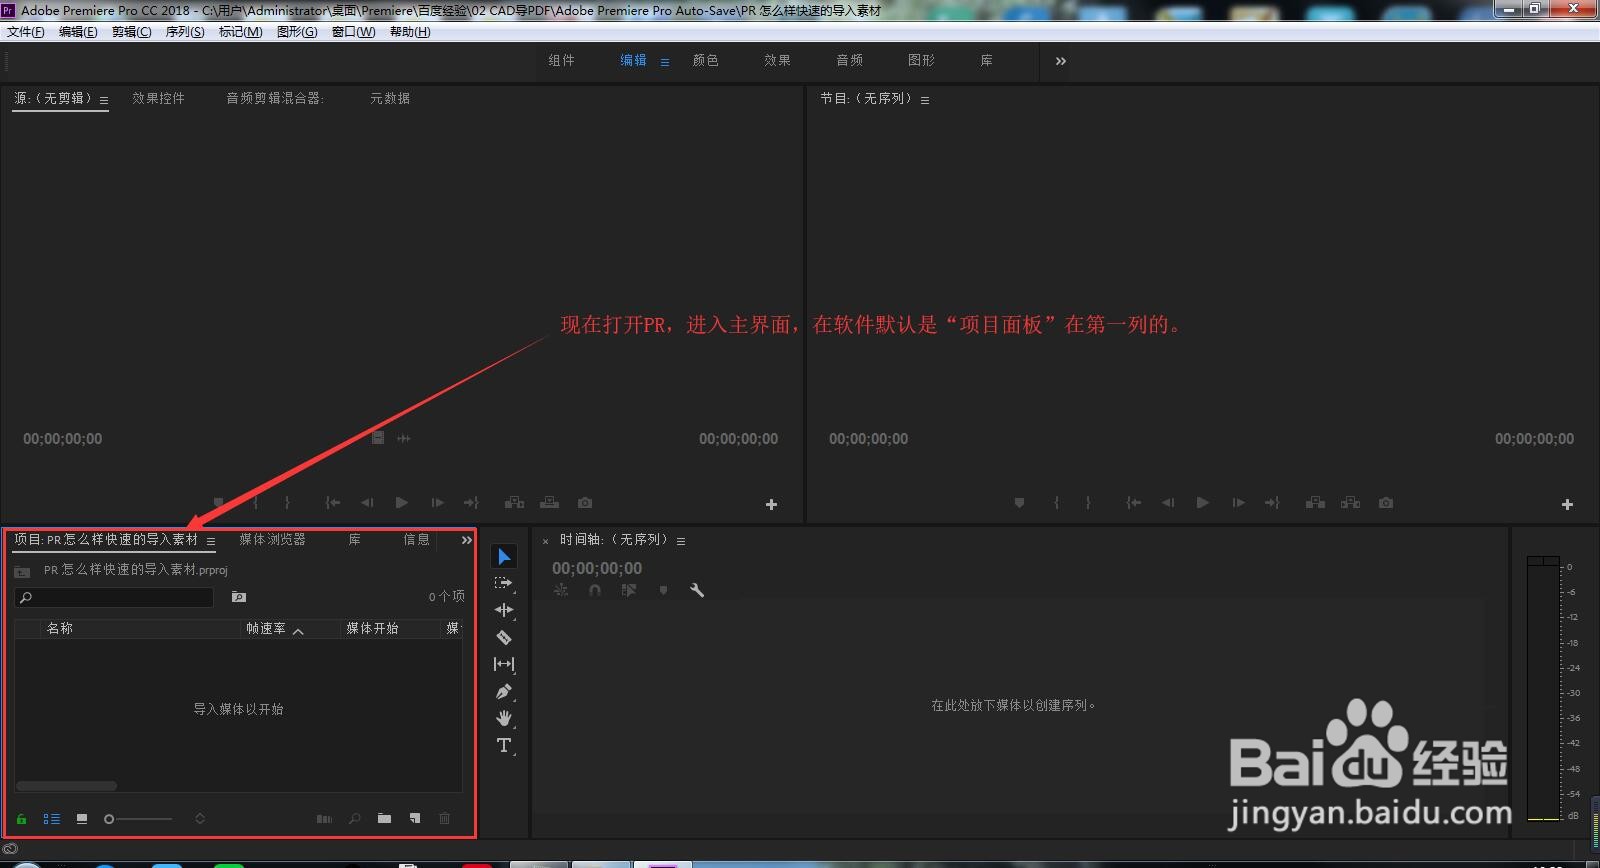Open 序列(S) menu
1600x868 pixels.
185,32
